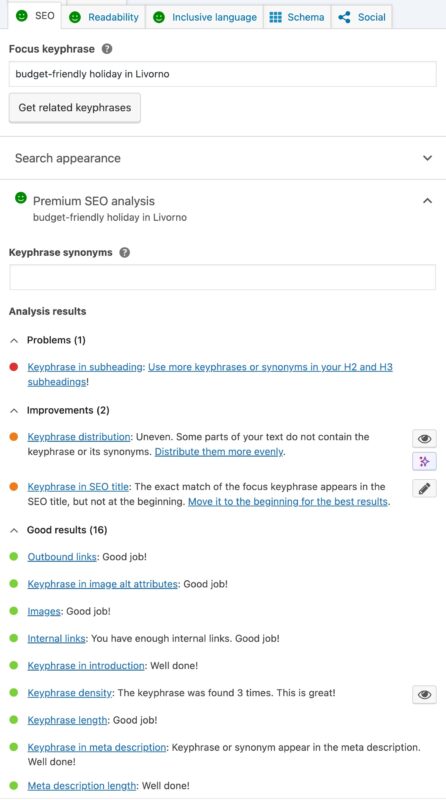This screenshot has width=446, height=800.
Task: Click the green smiley on Readability tab
Action: coord(75,17)
